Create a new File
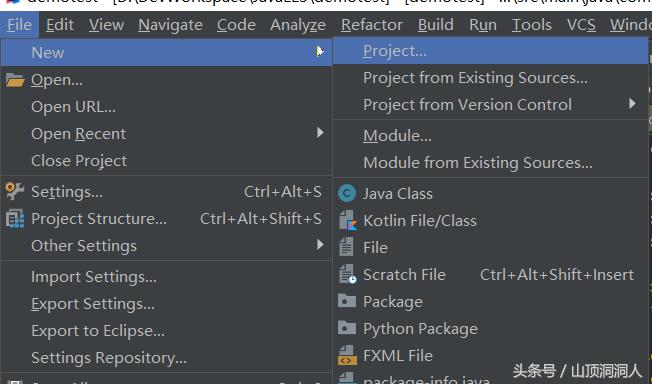Image resolution: width=652 pixels, height=384 pixels. (x=491, y=248)
